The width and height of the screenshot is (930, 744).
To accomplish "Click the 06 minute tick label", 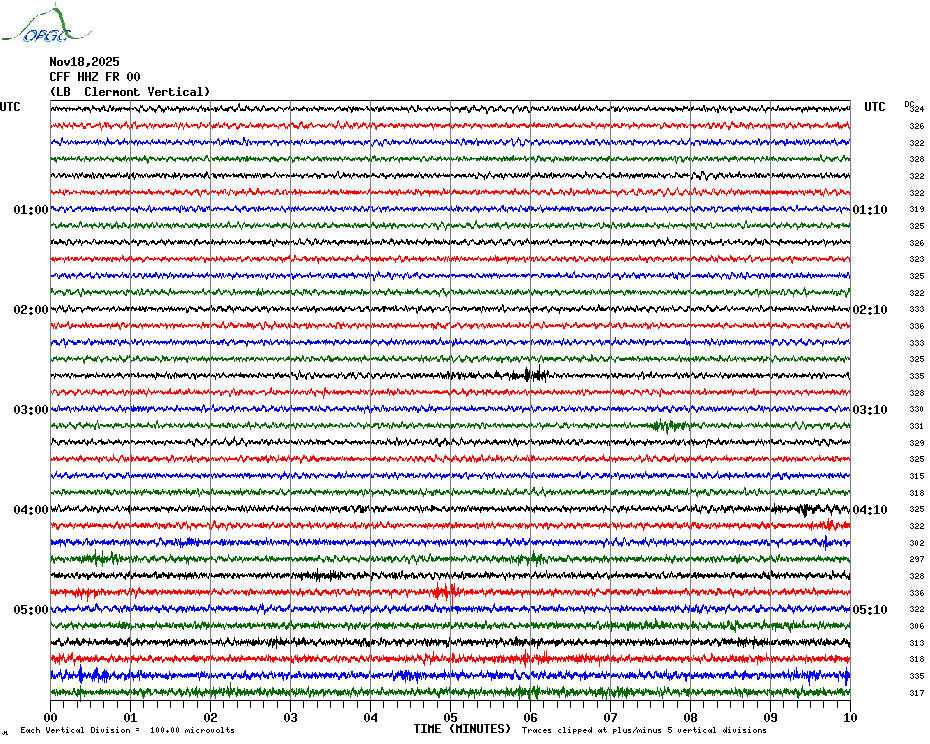I will [x=530, y=717].
